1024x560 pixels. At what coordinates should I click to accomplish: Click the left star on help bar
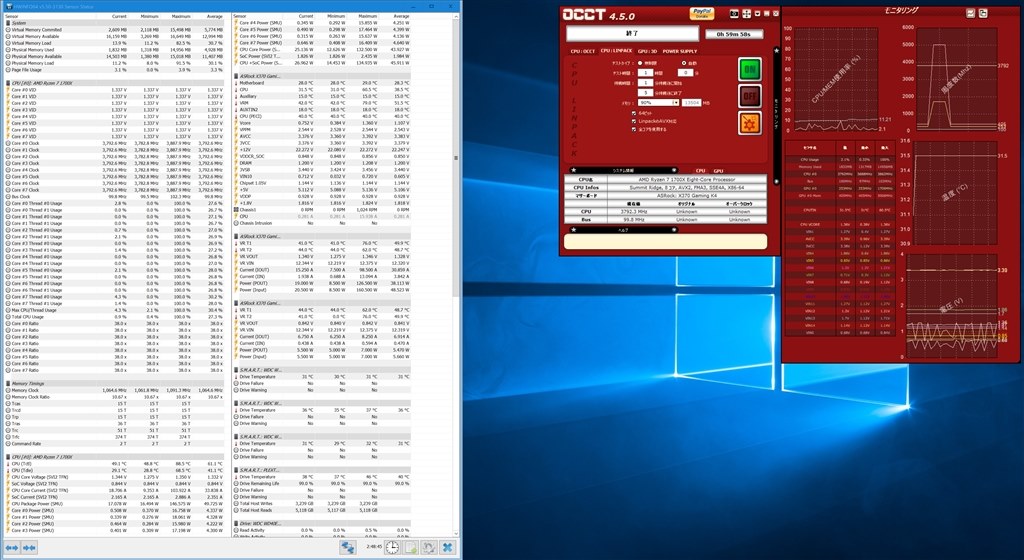click(573, 230)
